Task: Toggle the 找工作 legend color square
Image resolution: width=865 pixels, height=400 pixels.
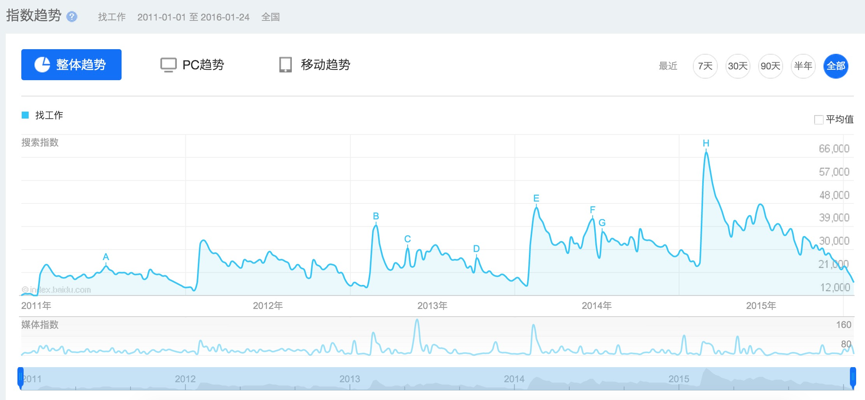Action: pos(25,115)
